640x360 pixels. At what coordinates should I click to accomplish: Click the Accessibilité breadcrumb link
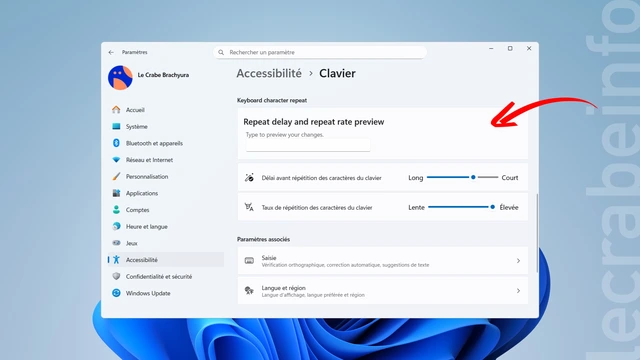[269, 73]
